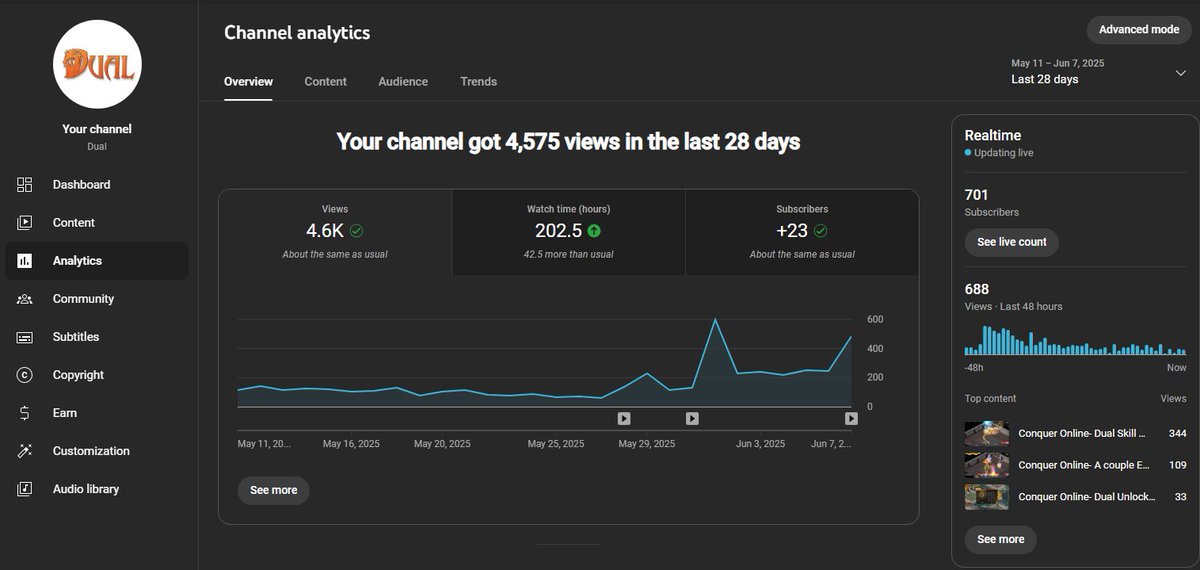Open Earn in the sidebar menu
1200x570 pixels.
tap(96, 413)
